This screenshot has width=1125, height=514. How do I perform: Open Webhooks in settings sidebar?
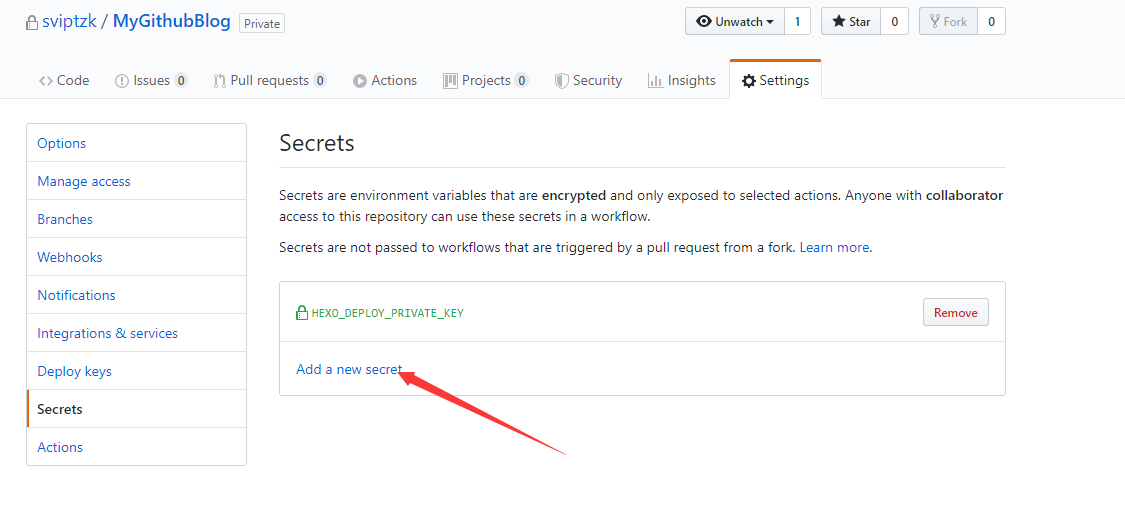(x=70, y=257)
